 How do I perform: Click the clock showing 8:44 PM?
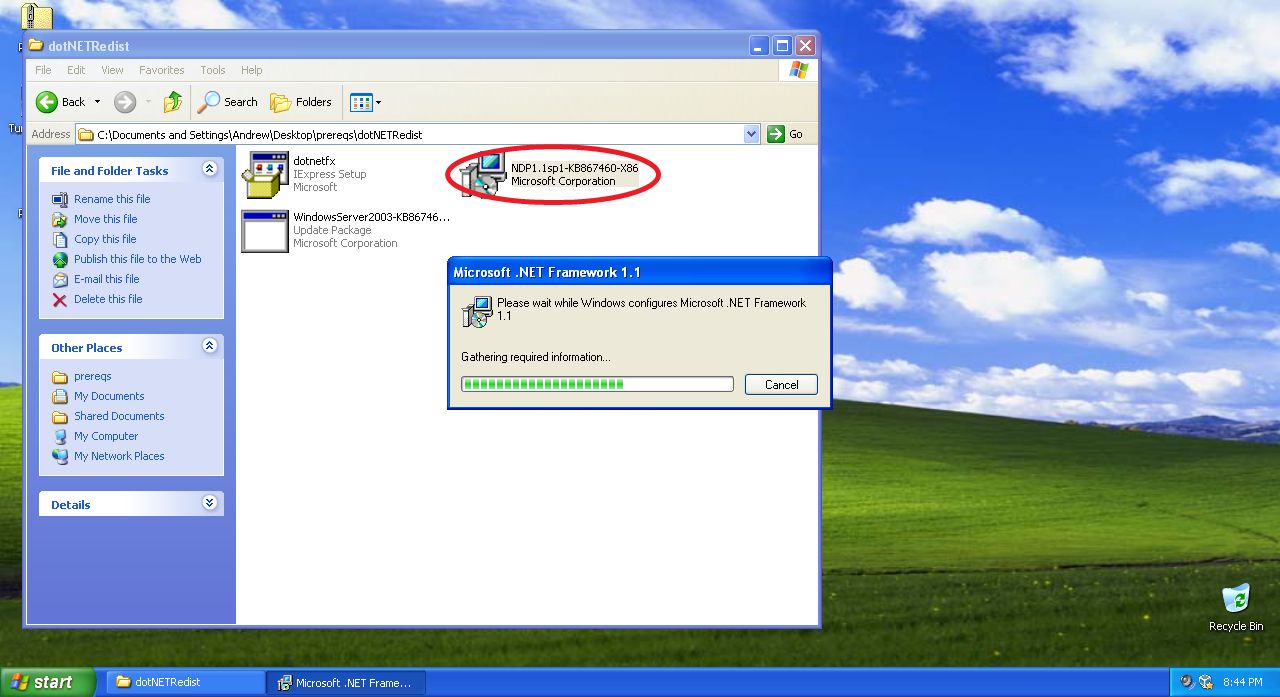point(1243,682)
